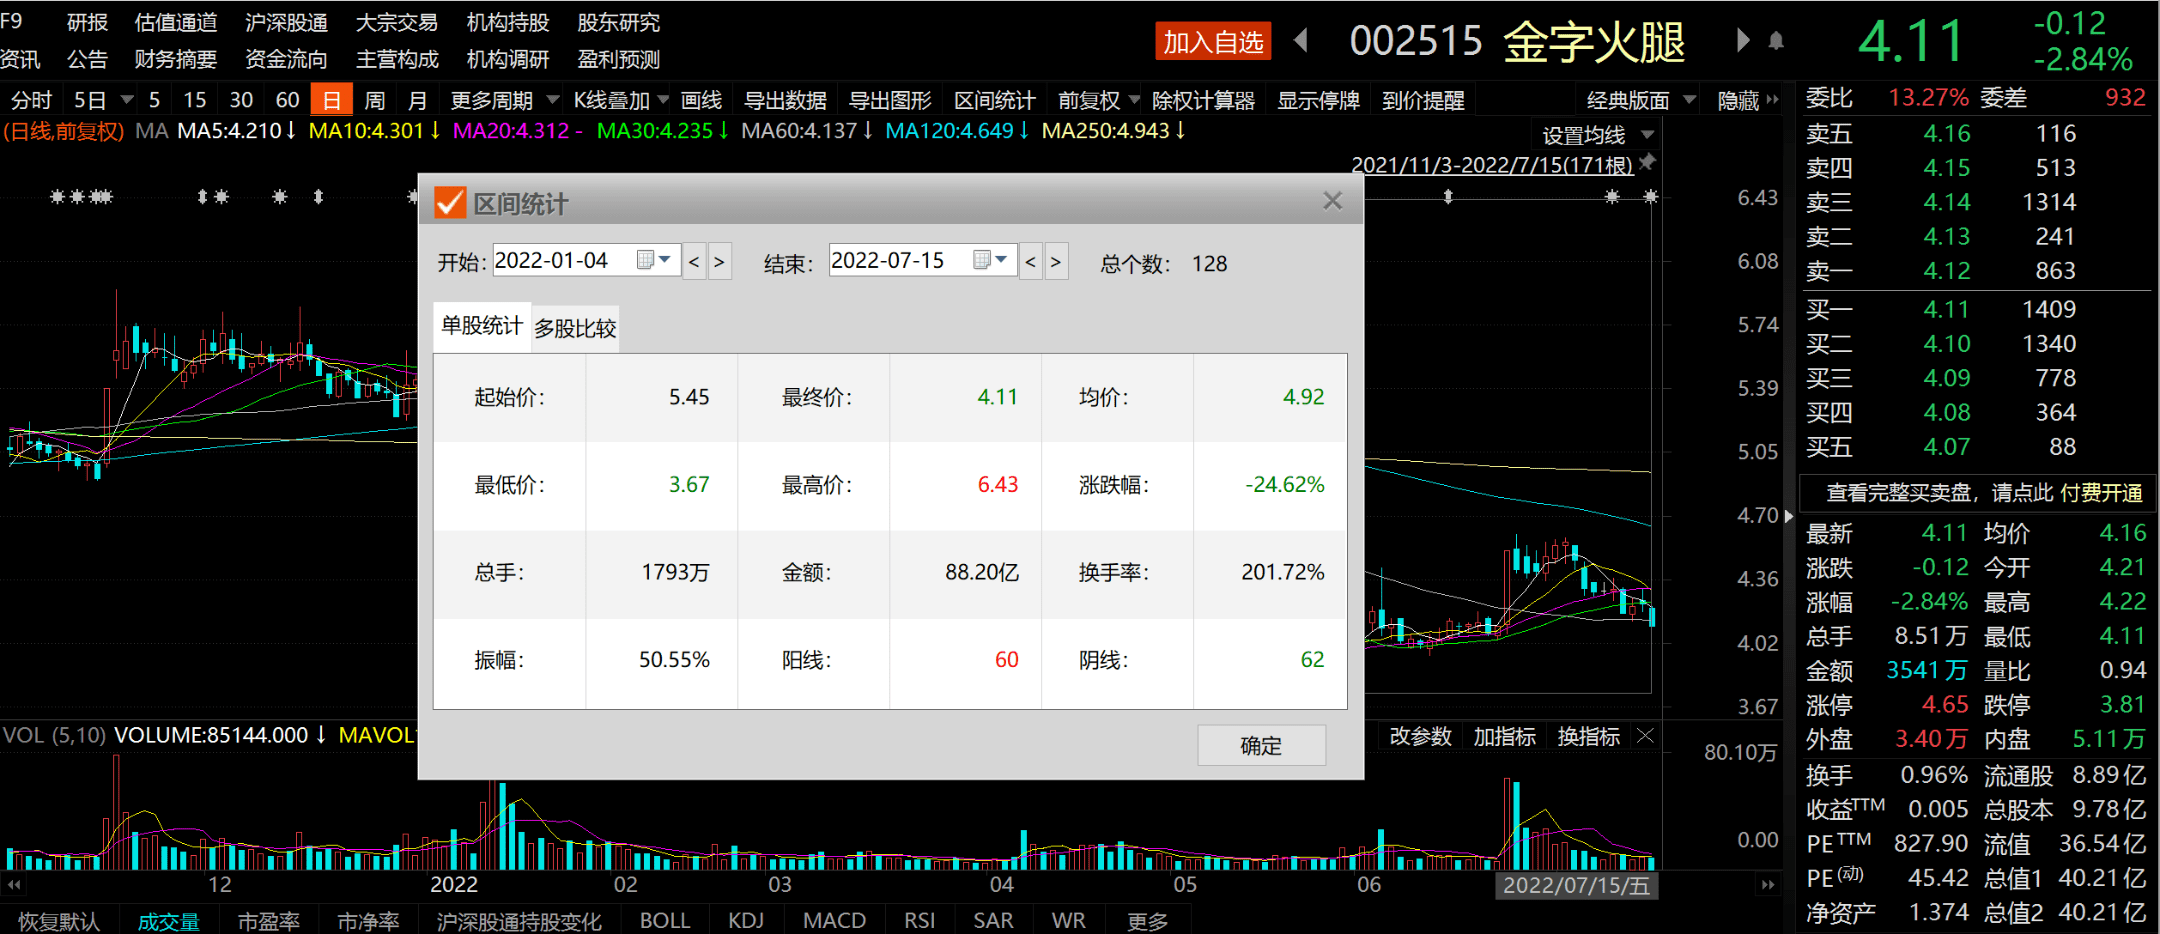Step the start date forward one day
2160x934 pixels.
719,262
